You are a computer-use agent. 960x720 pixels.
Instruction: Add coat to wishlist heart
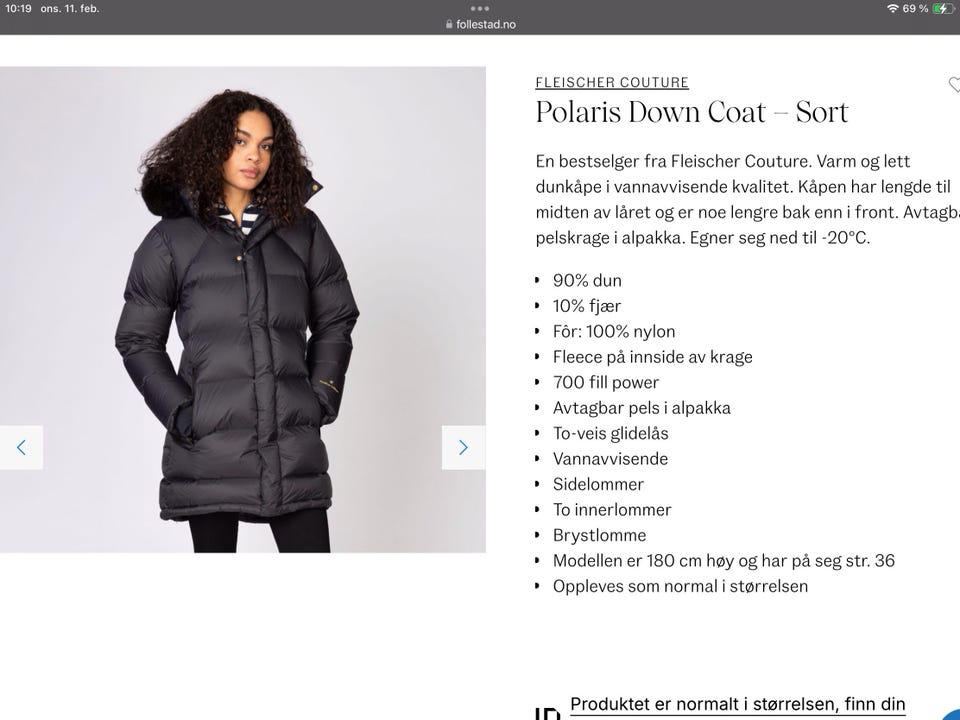tap(954, 84)
